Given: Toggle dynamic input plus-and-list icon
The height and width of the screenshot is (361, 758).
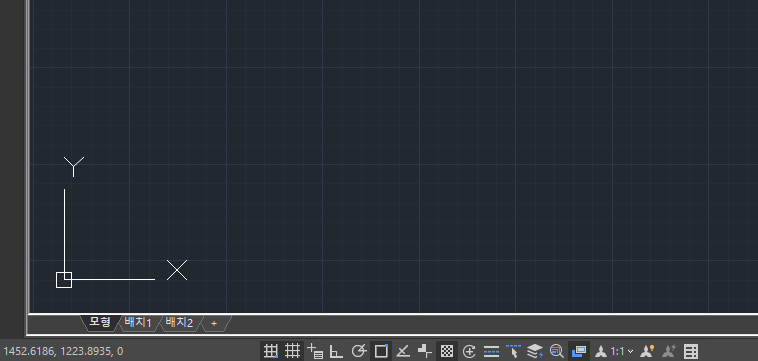Looking at the screenshot, I should pos(315,351).
